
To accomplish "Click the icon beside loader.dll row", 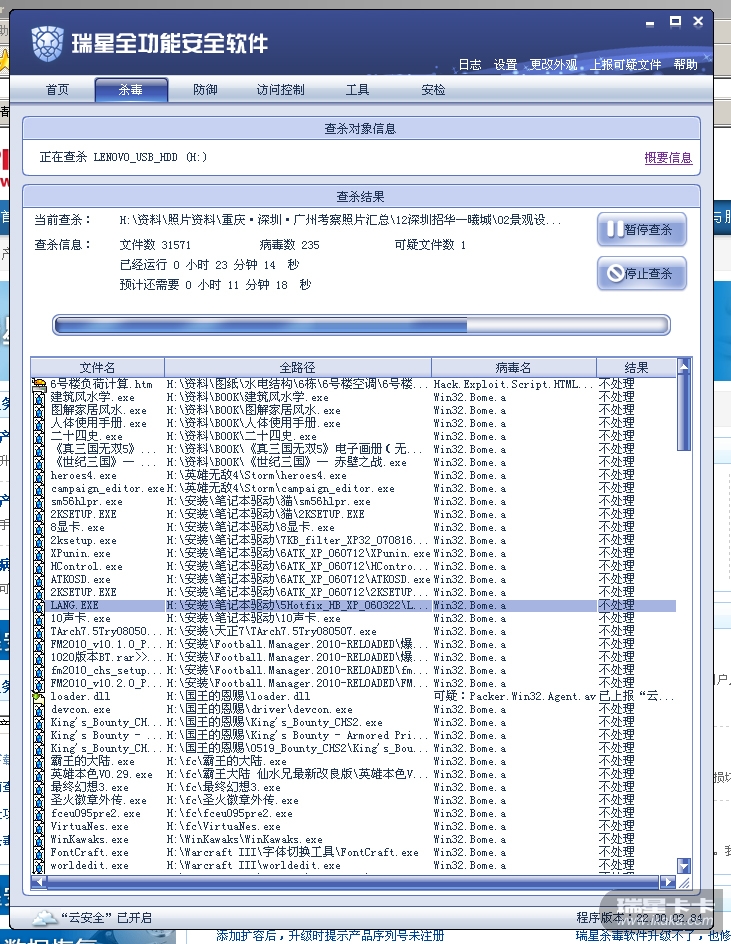I will click(39, 697).
